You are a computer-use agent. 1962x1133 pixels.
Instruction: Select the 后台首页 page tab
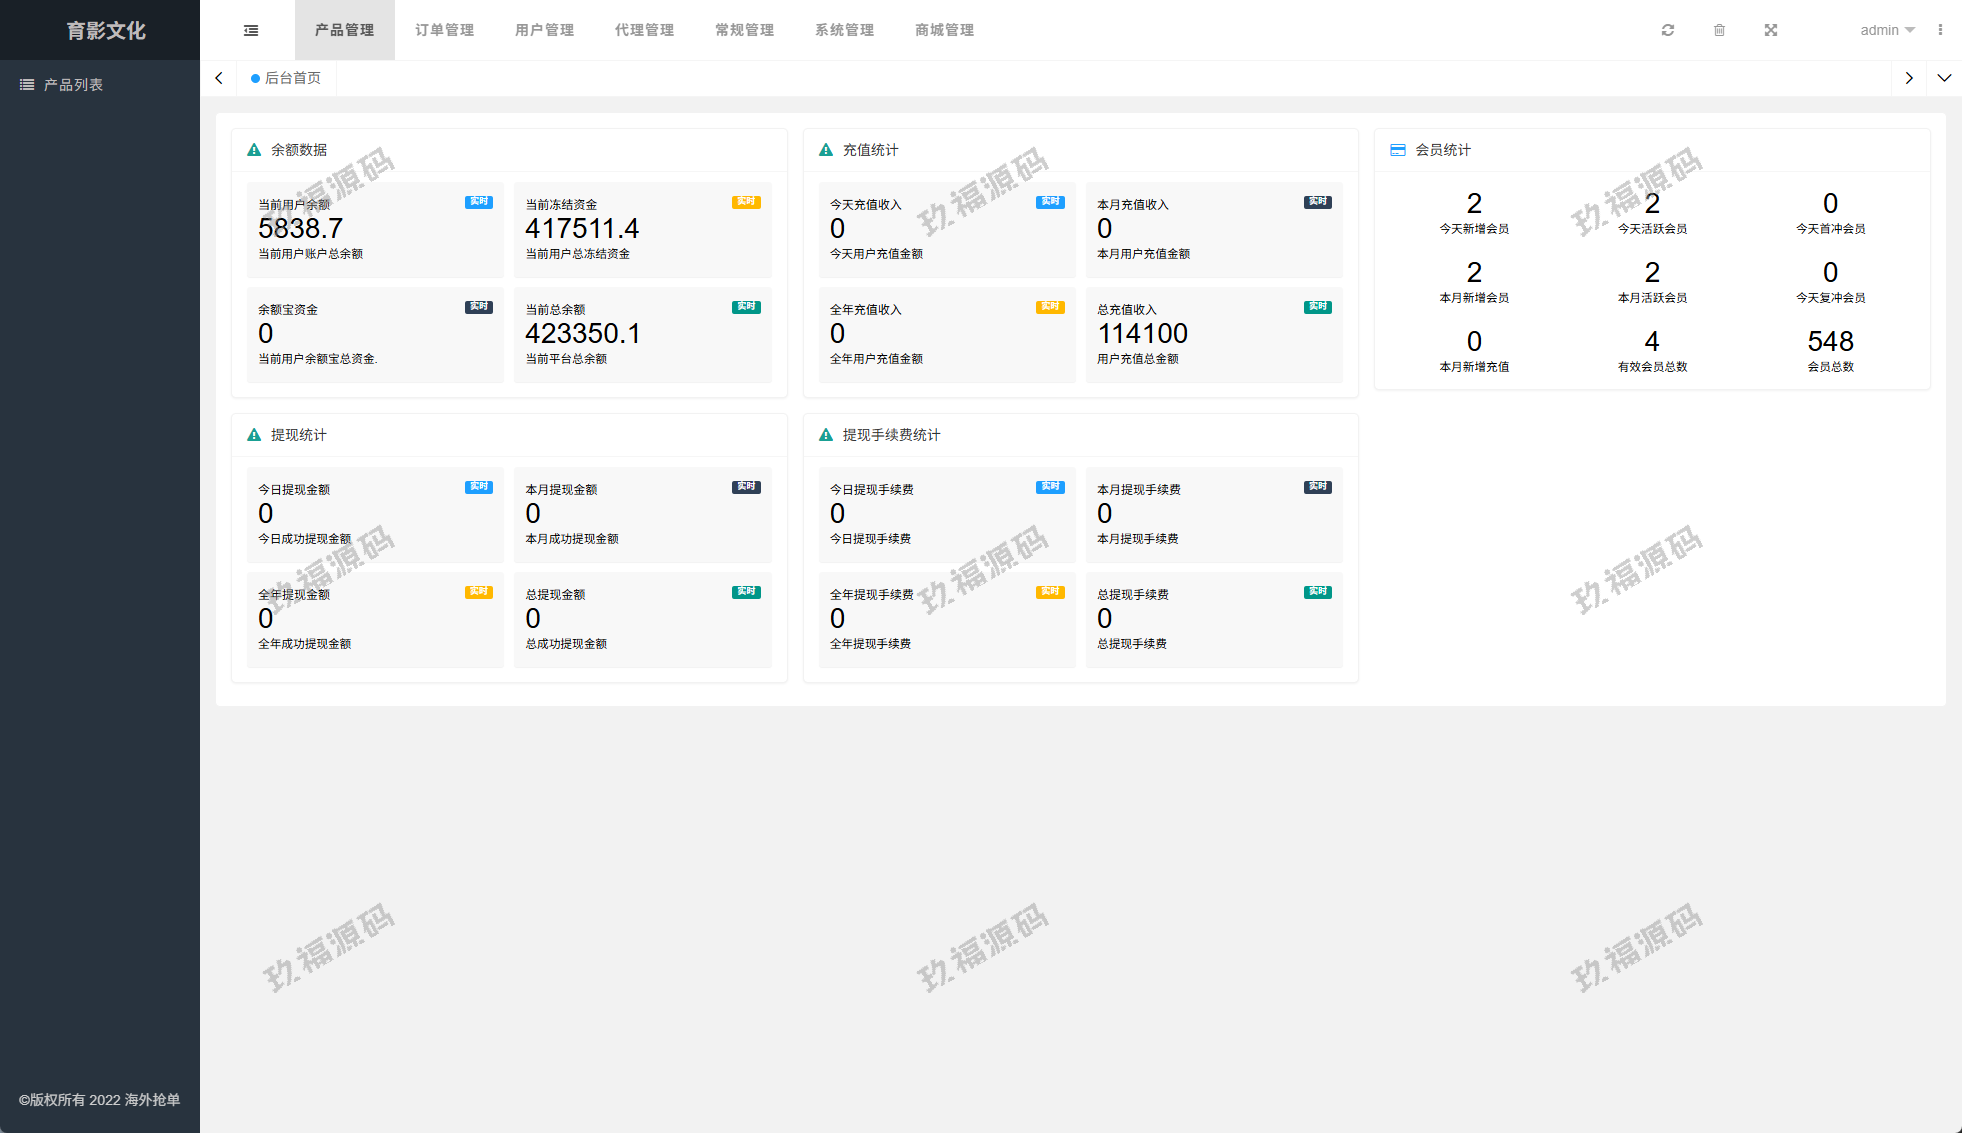287,78
